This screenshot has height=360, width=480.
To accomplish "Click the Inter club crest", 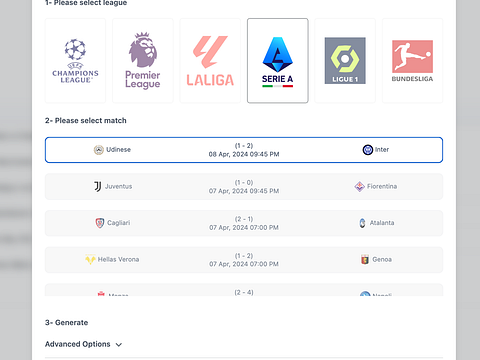I will coord(368,150).
